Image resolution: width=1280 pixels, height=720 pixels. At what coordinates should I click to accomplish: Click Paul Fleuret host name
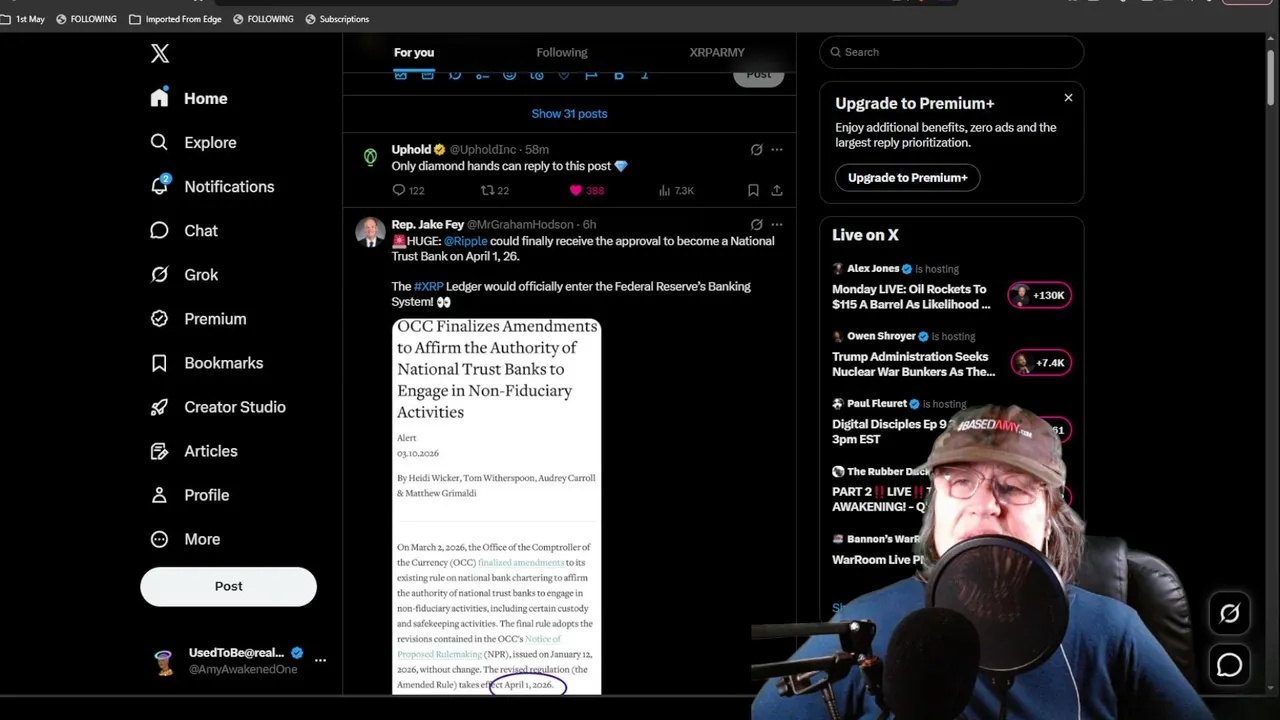[x=877, y=404]
